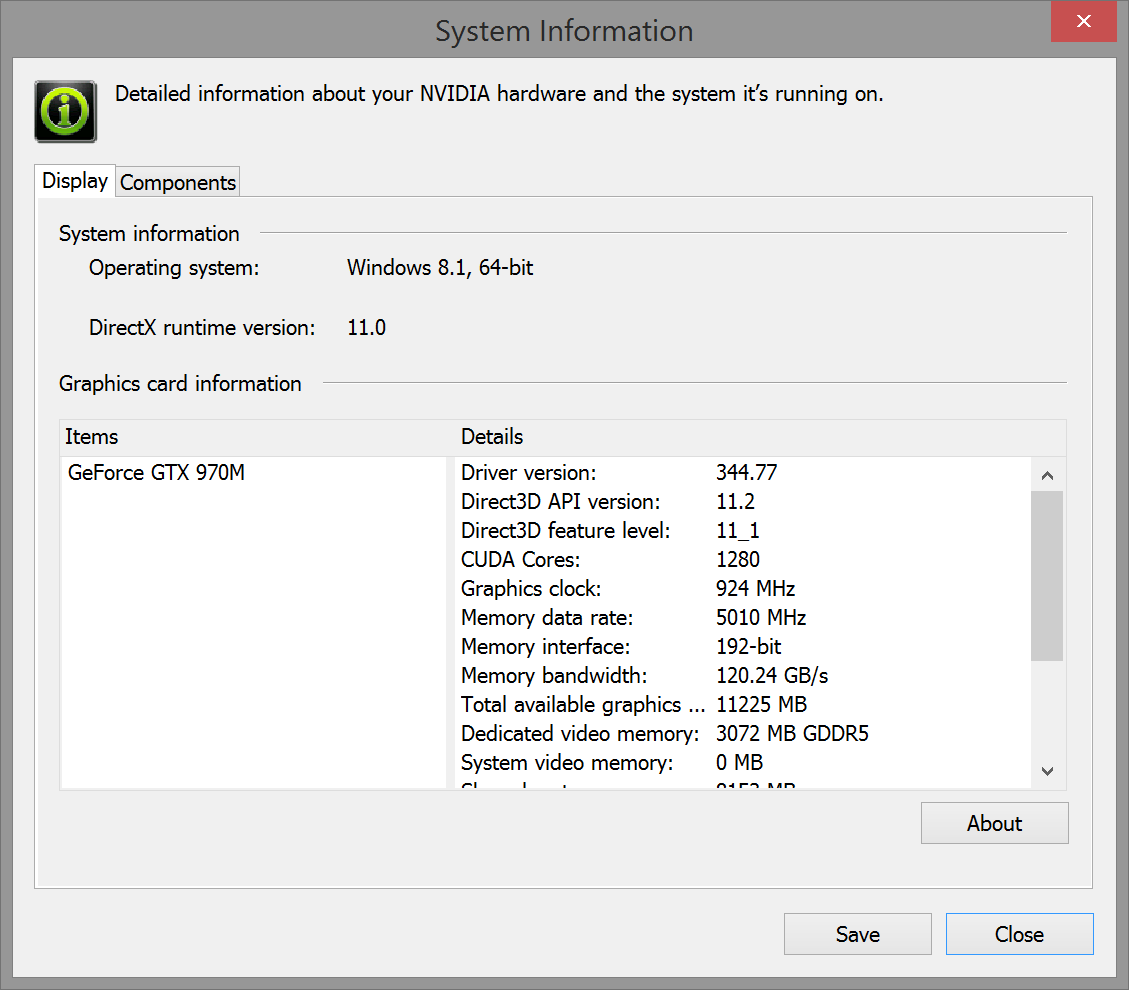This screenshot has height=990, width=1129.
Task: Click the Direct3D API version label
Action: click(560, 501)
